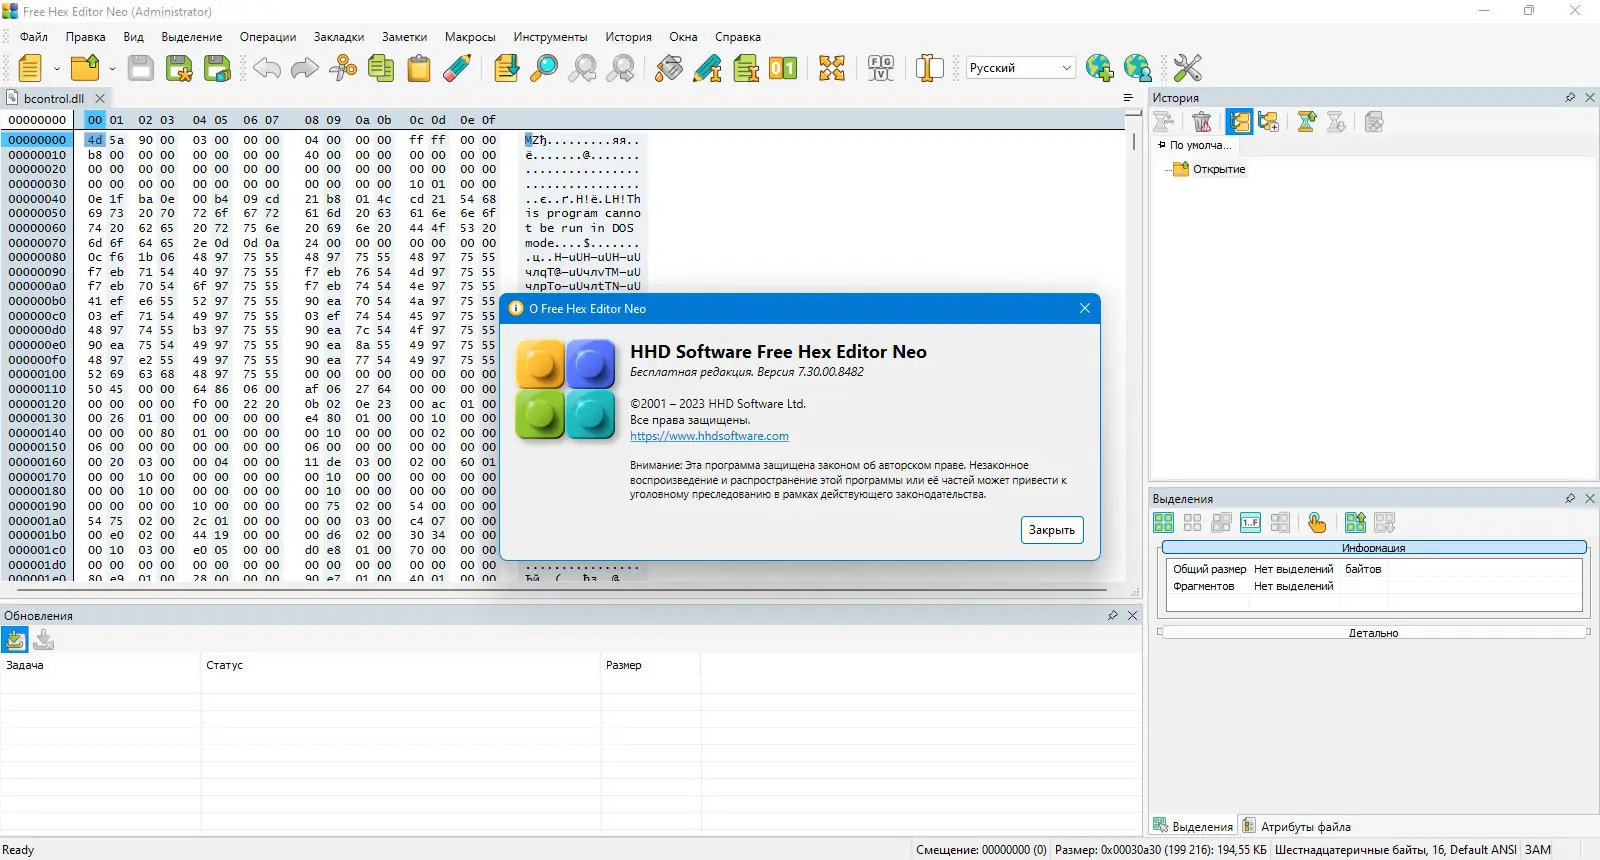Click the Смещение offset status bar entry

tap(981, 850)
